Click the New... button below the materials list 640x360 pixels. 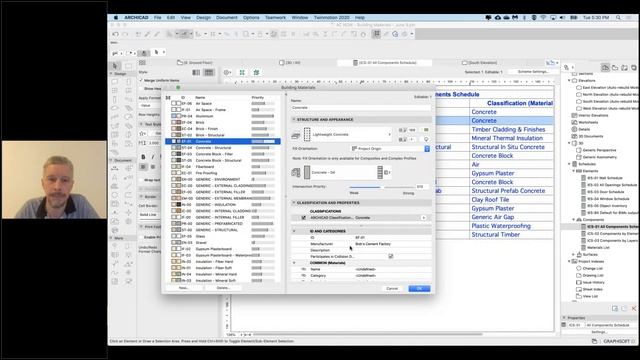[184, 288]
